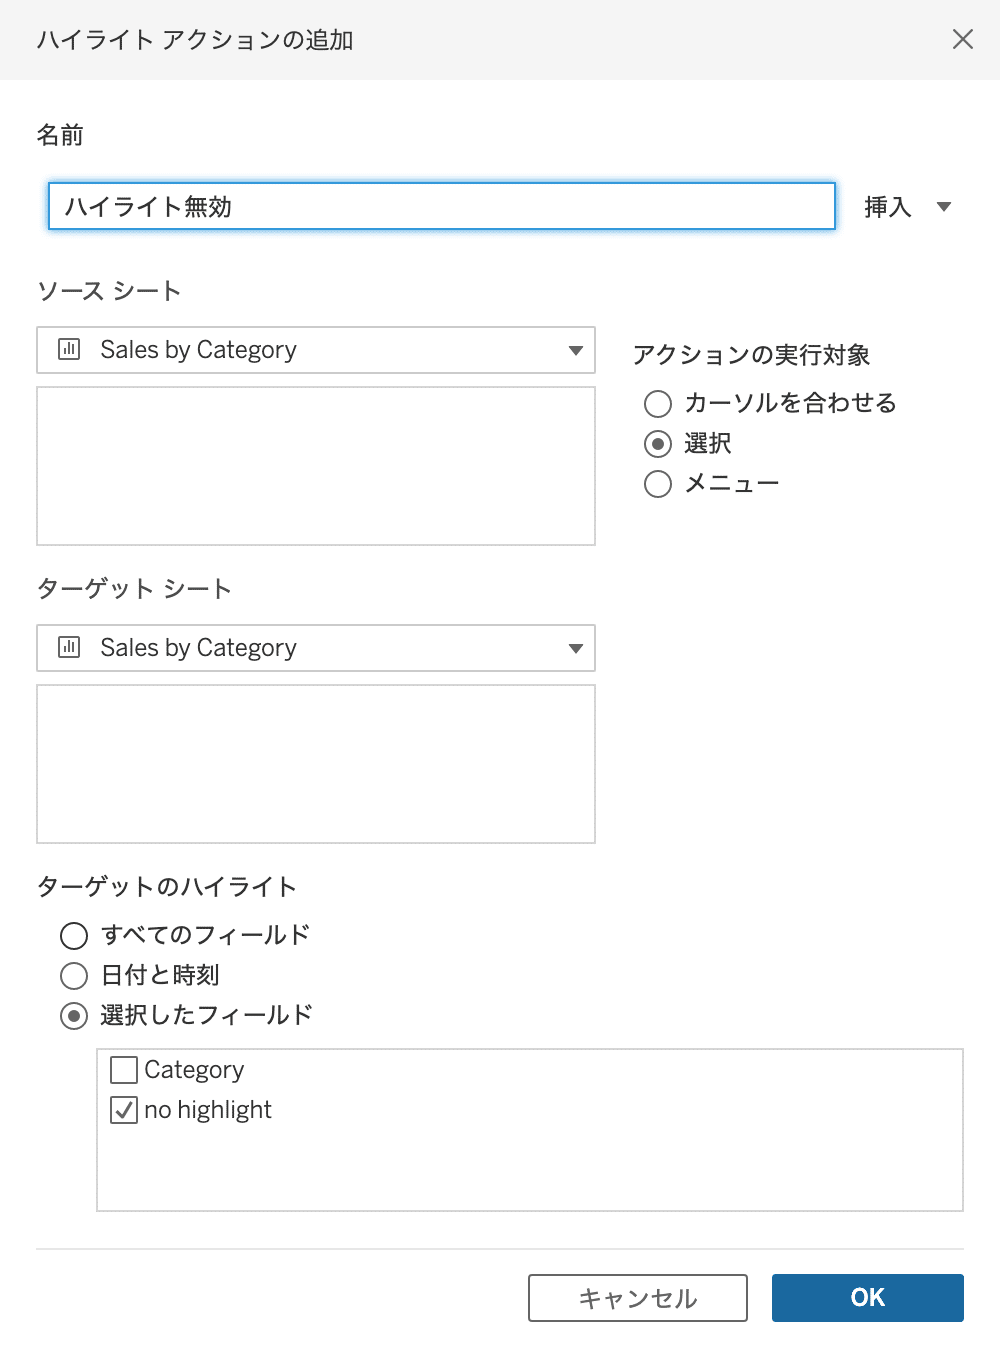
Task: Cancel the highlight action dialog
Action: [637, 1297]
